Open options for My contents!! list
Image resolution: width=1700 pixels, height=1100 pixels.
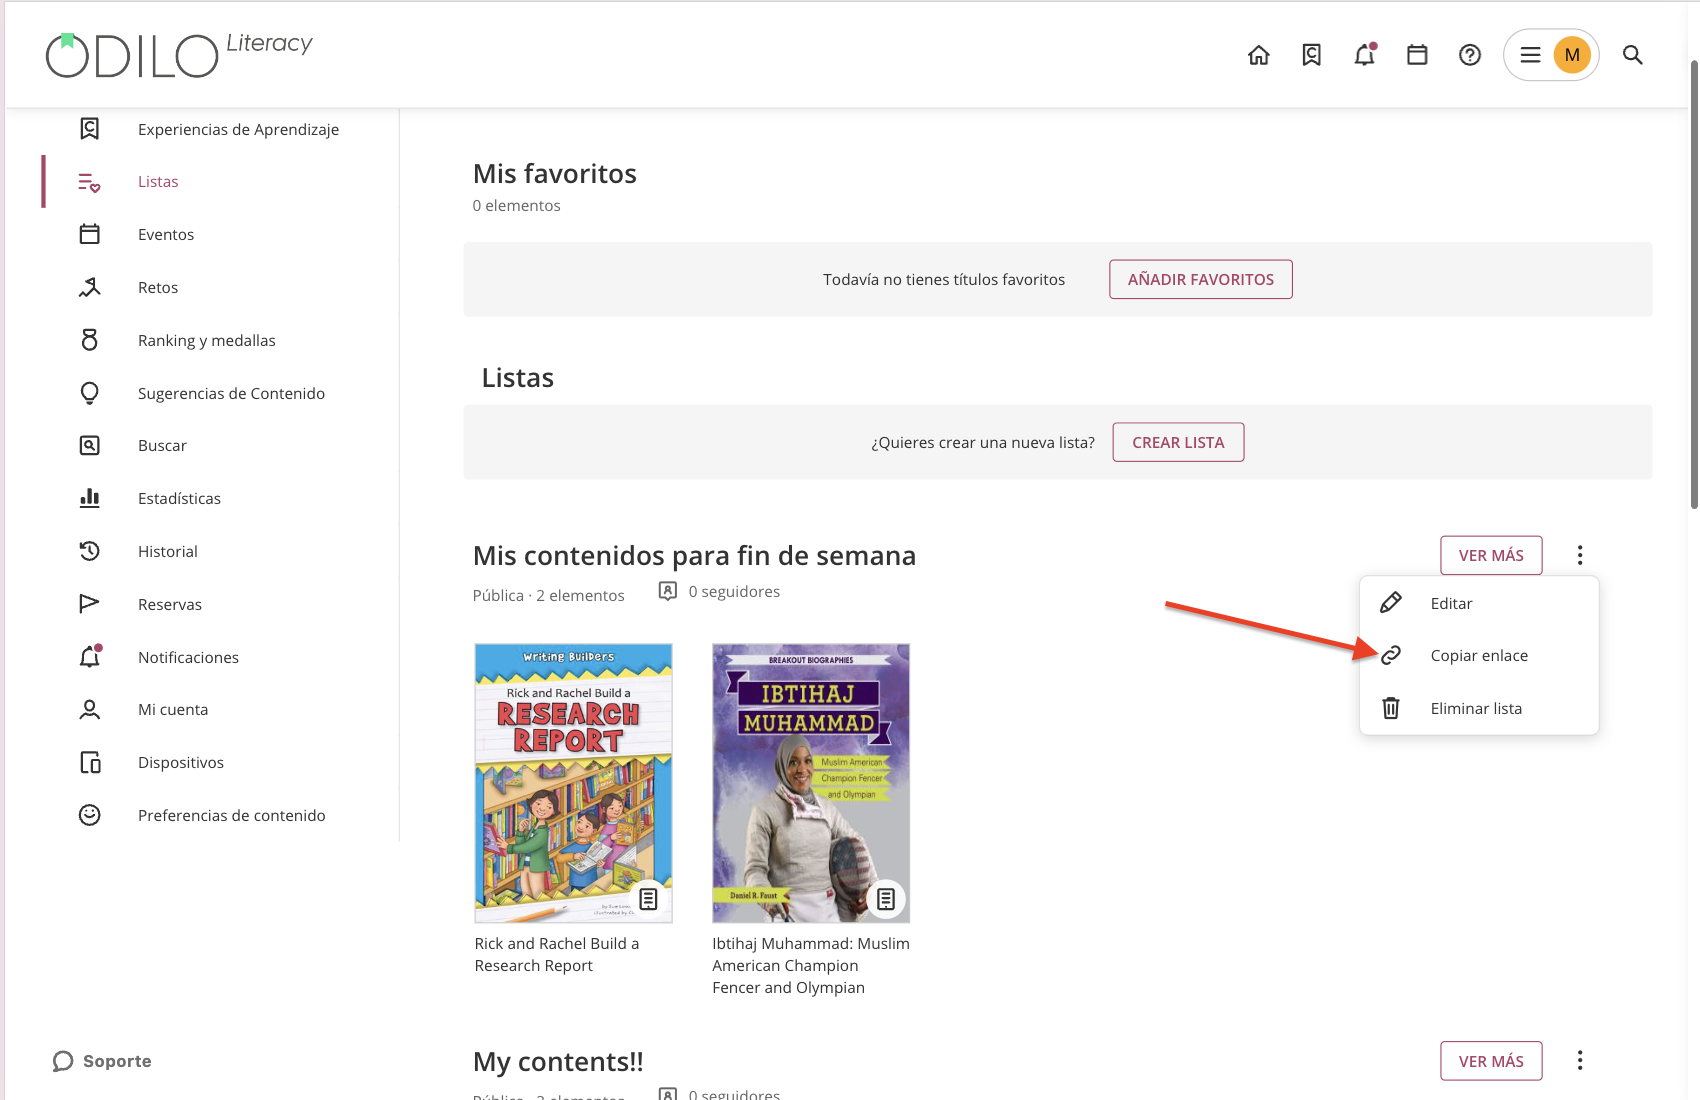tap(1580, 1061)
